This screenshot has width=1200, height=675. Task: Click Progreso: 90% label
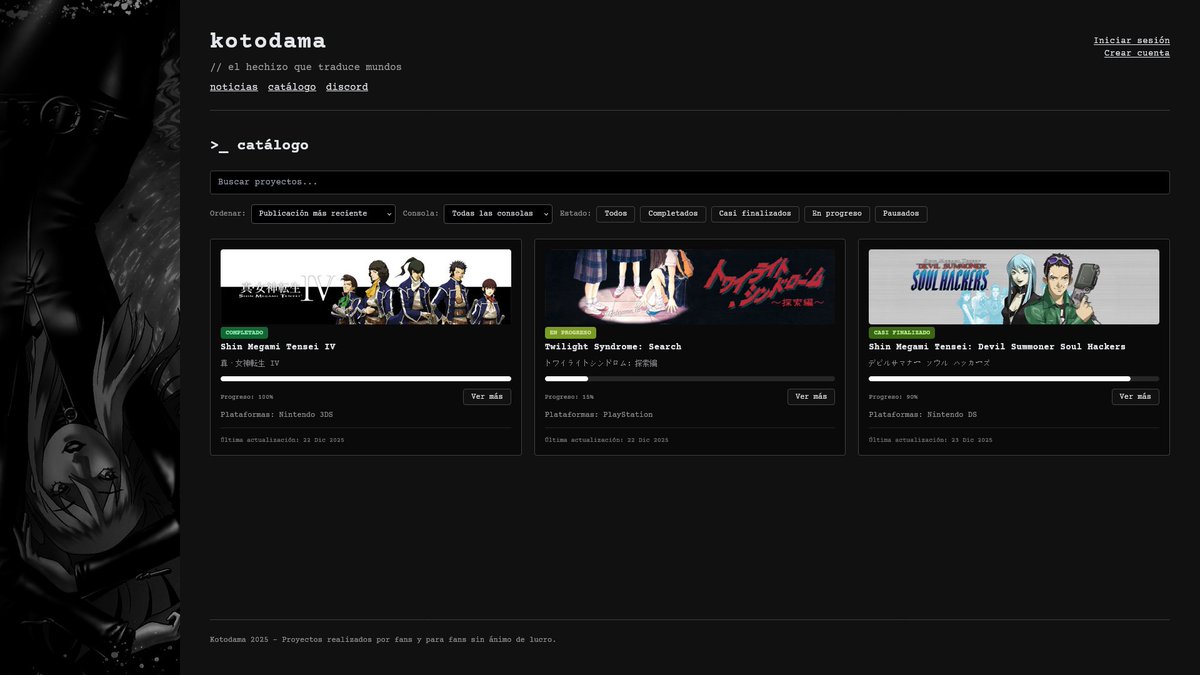coord(893,397)
